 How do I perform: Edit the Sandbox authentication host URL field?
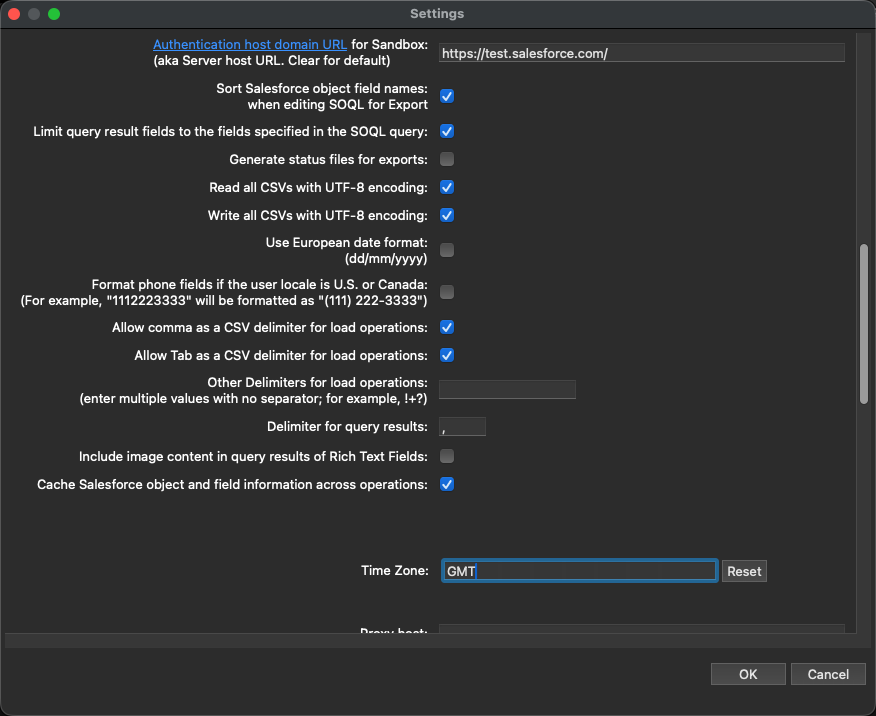pyautogui.click(x=641, y=53)
